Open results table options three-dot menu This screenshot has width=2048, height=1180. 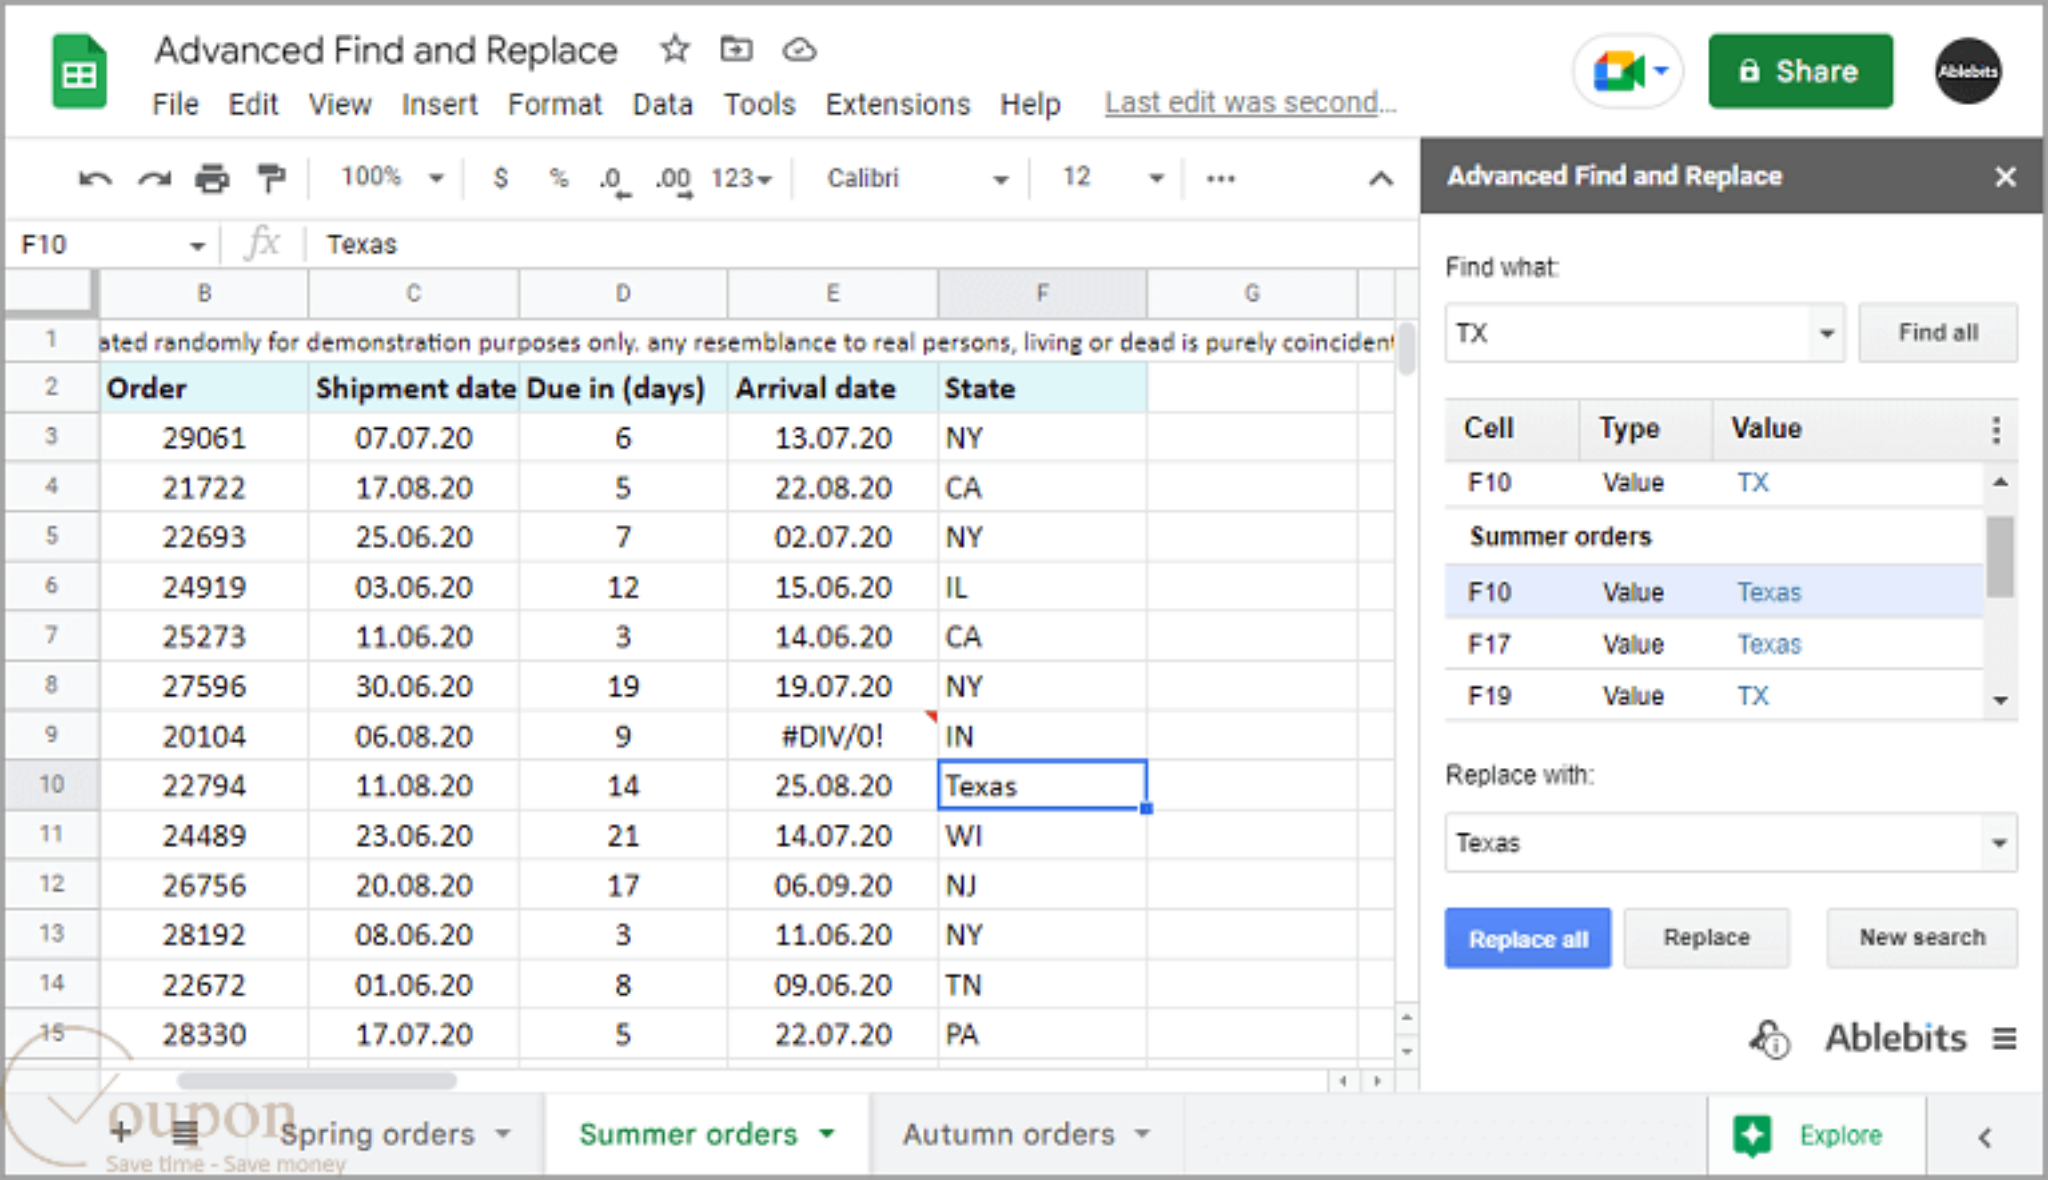pos(1996,430)
